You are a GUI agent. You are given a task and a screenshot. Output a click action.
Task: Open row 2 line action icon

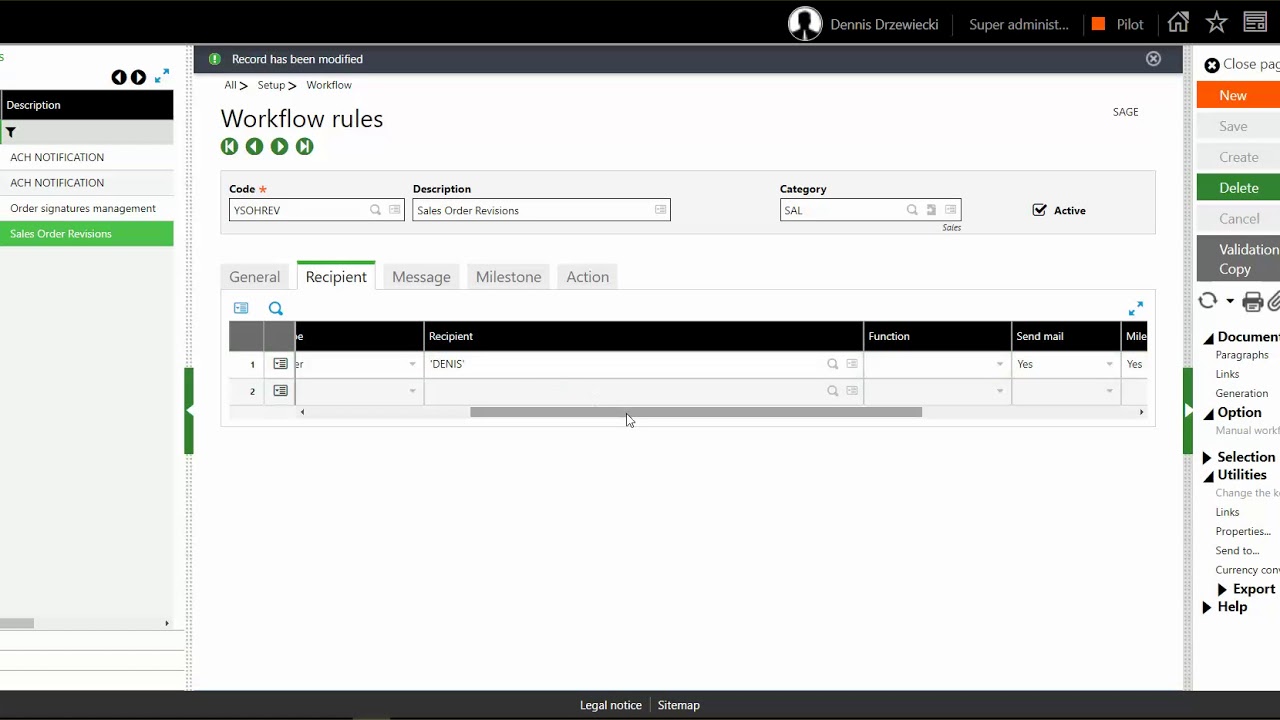pos(280,391)
